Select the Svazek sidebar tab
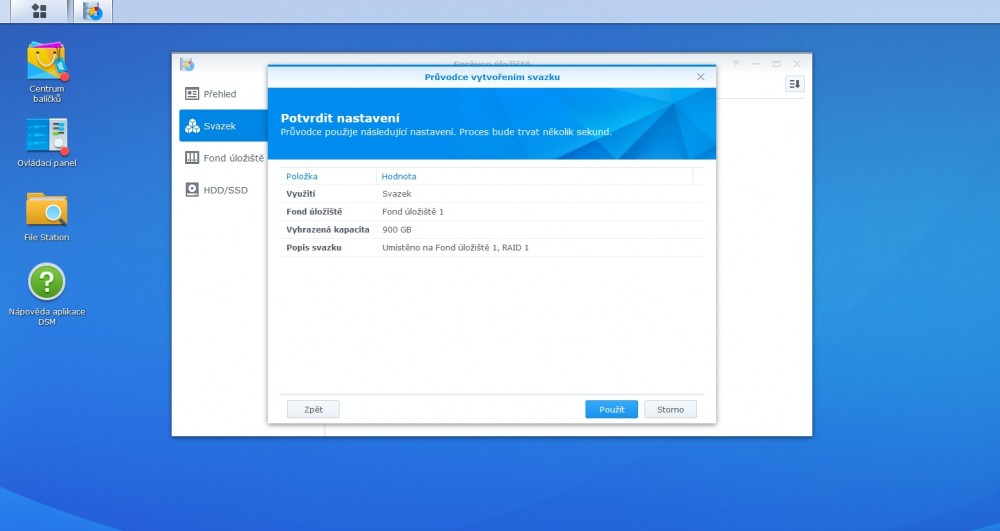This screenshot has height=531, width=1000. pos(220,126)
